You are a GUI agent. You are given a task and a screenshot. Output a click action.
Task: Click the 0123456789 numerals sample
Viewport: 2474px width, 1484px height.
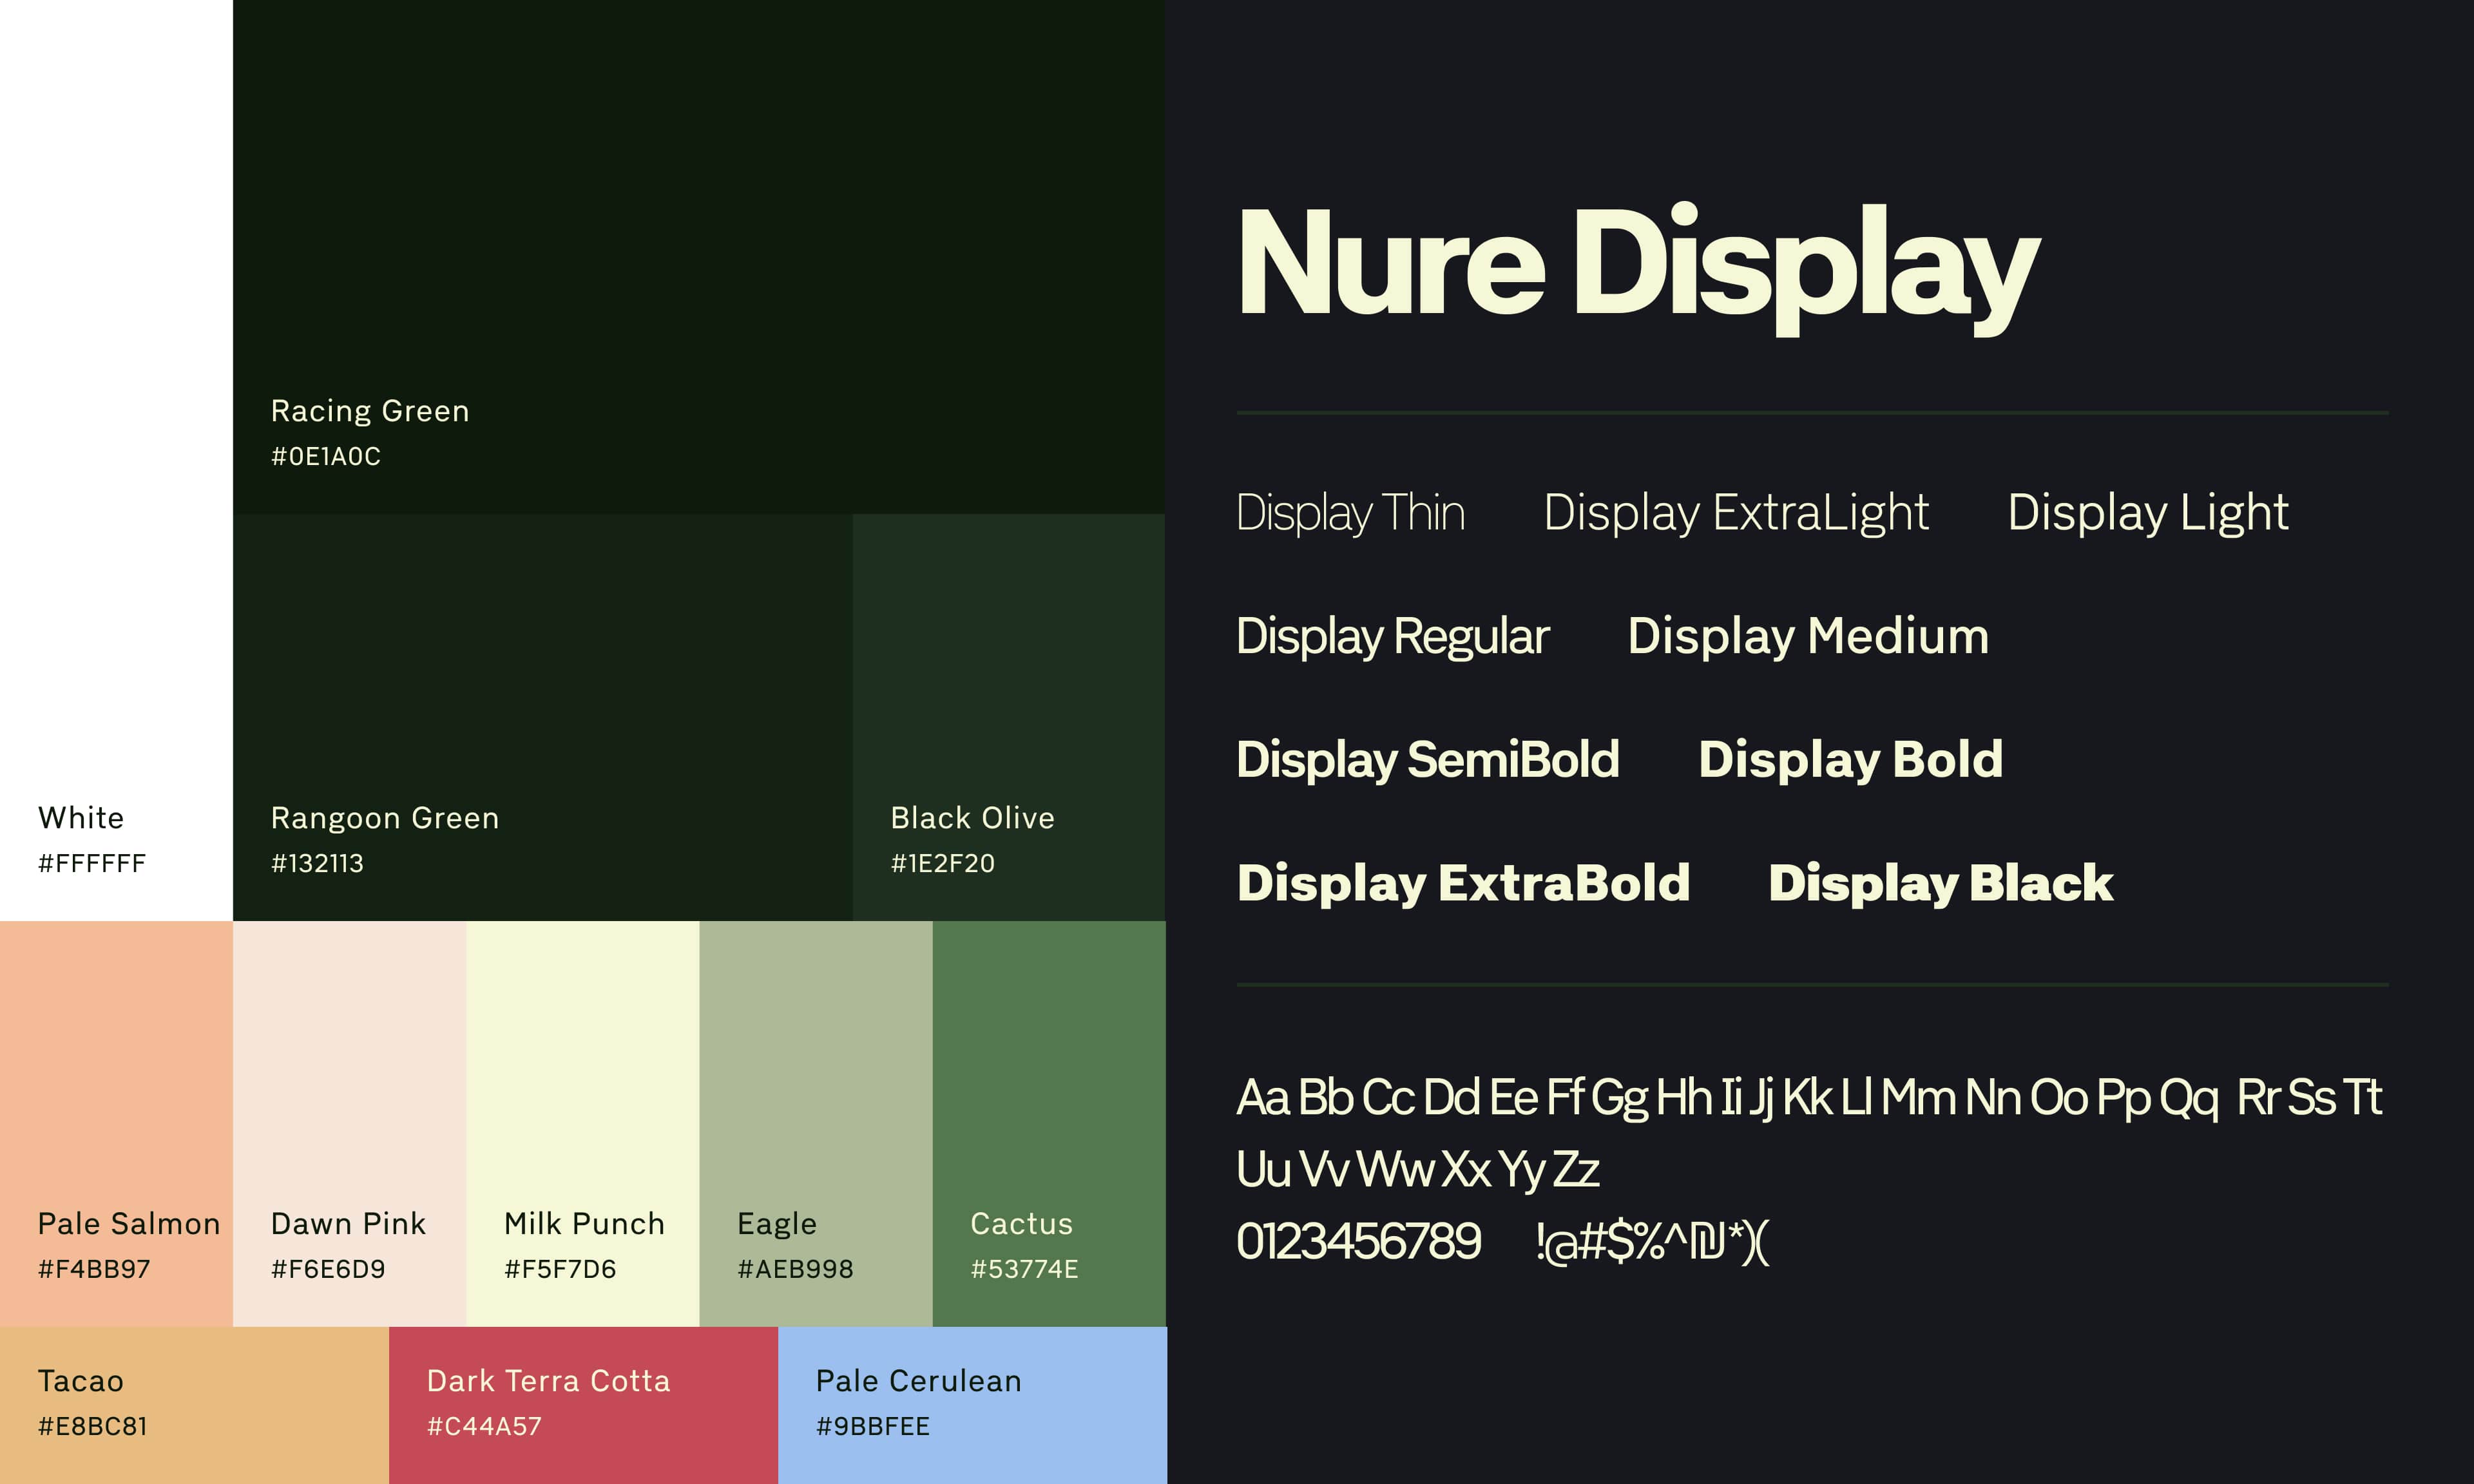click(1358, 1242)
